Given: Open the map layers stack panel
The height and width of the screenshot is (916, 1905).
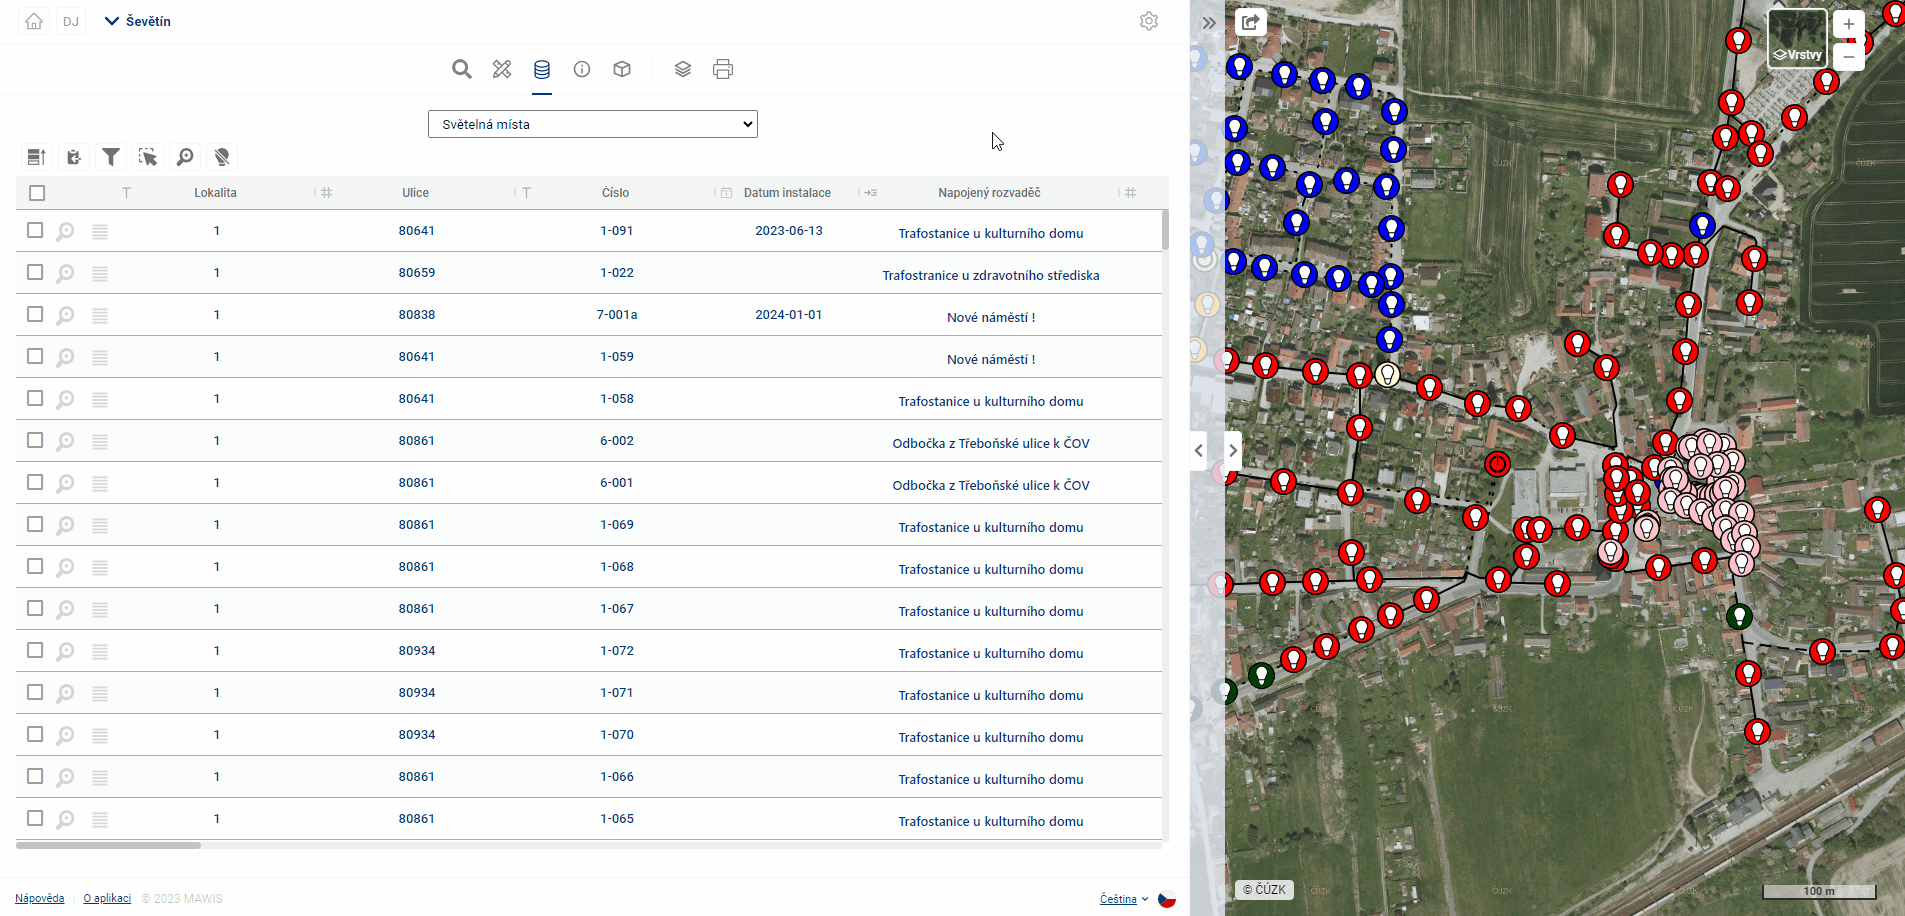Looking at the screenshot, I should 683,69.
